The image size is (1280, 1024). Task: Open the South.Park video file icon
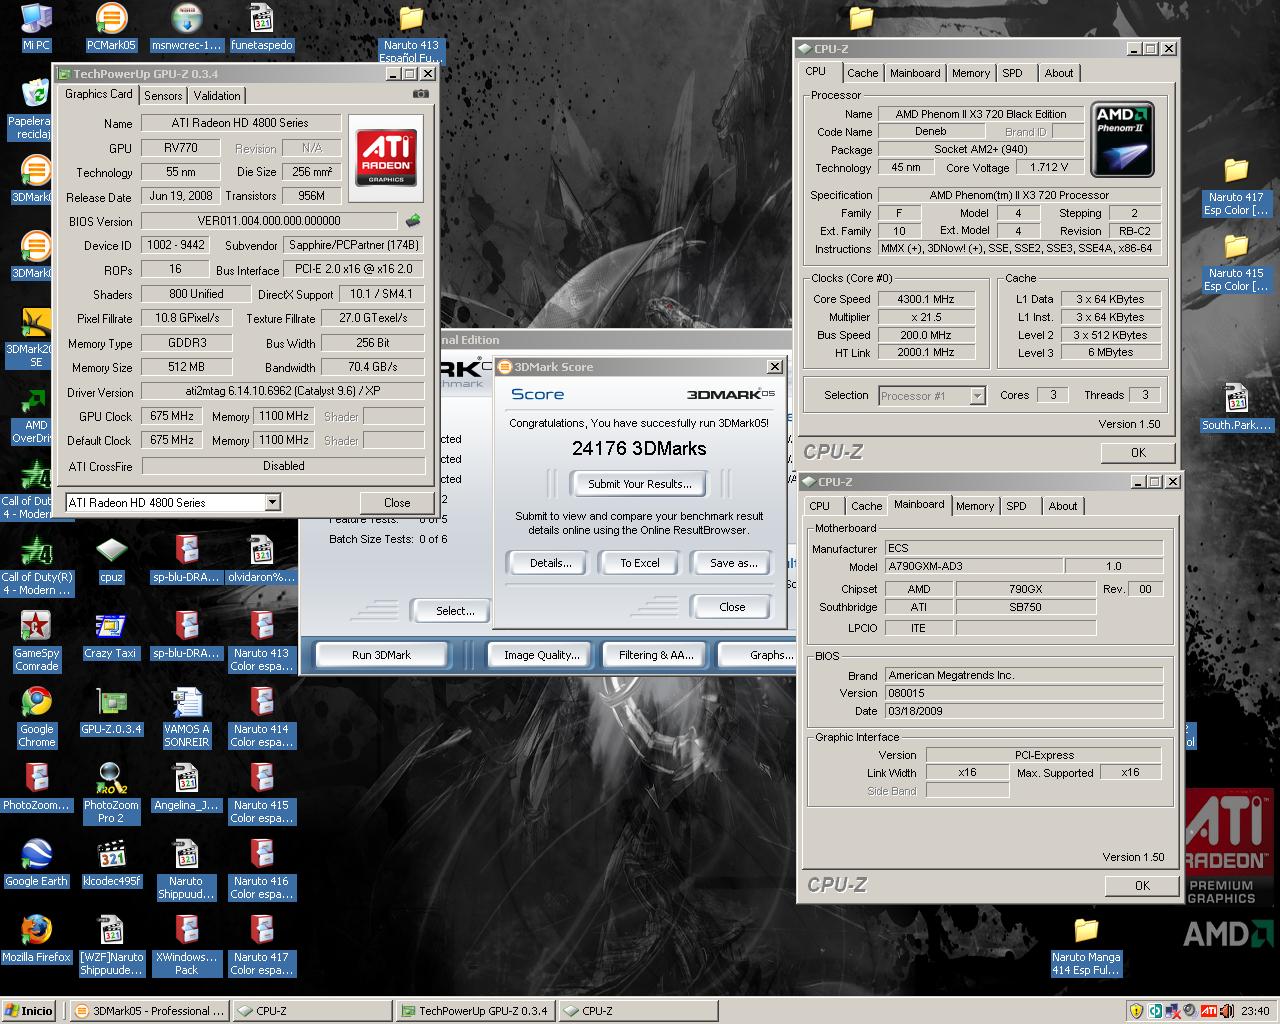1236,407
